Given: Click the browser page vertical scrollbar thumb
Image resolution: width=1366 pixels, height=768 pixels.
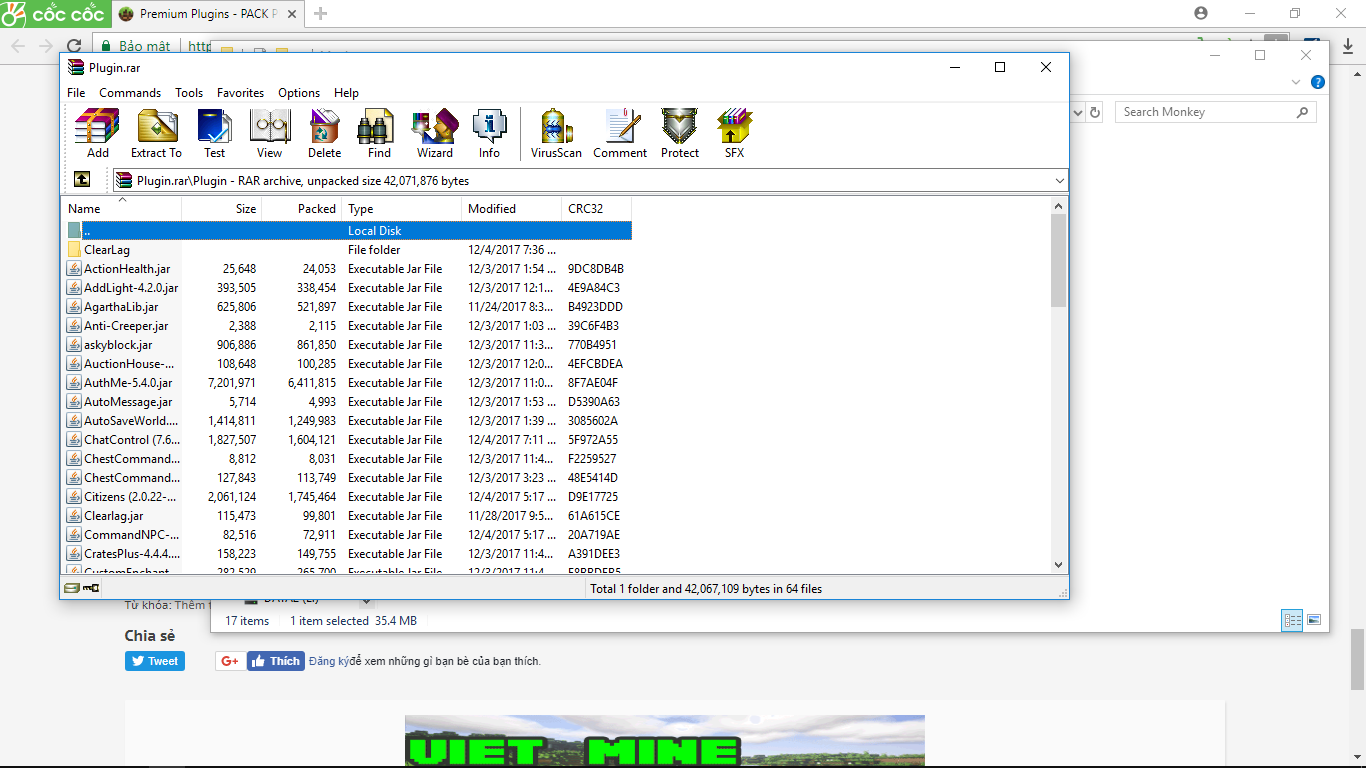Looking at the screenshot, I should 1357,660.
